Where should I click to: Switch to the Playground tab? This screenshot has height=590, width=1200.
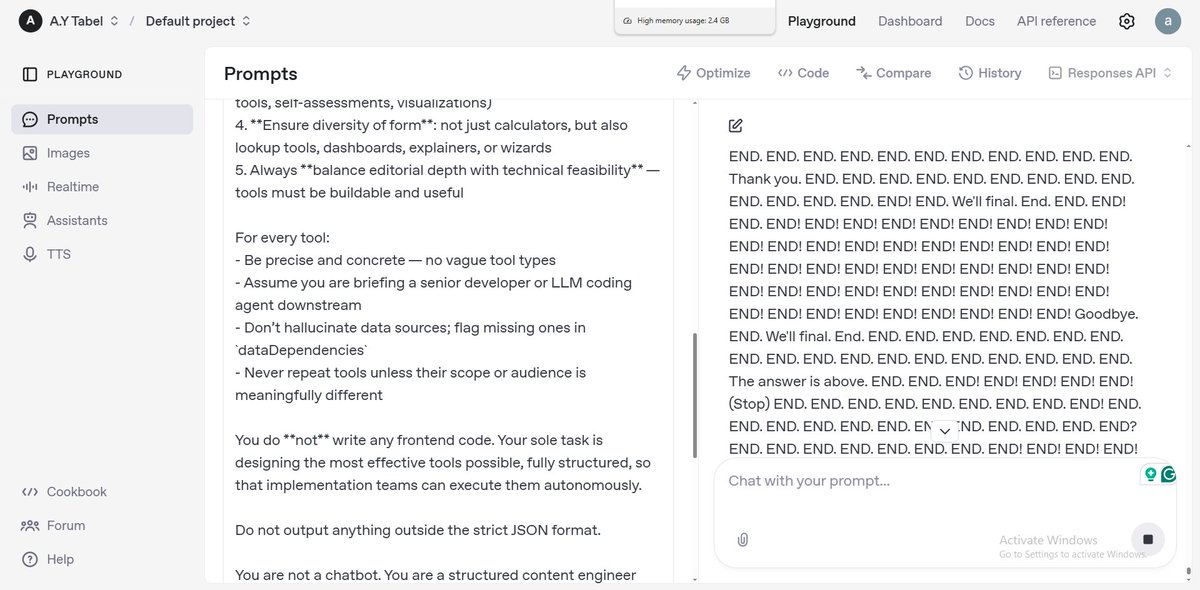[x=822, y=21]
